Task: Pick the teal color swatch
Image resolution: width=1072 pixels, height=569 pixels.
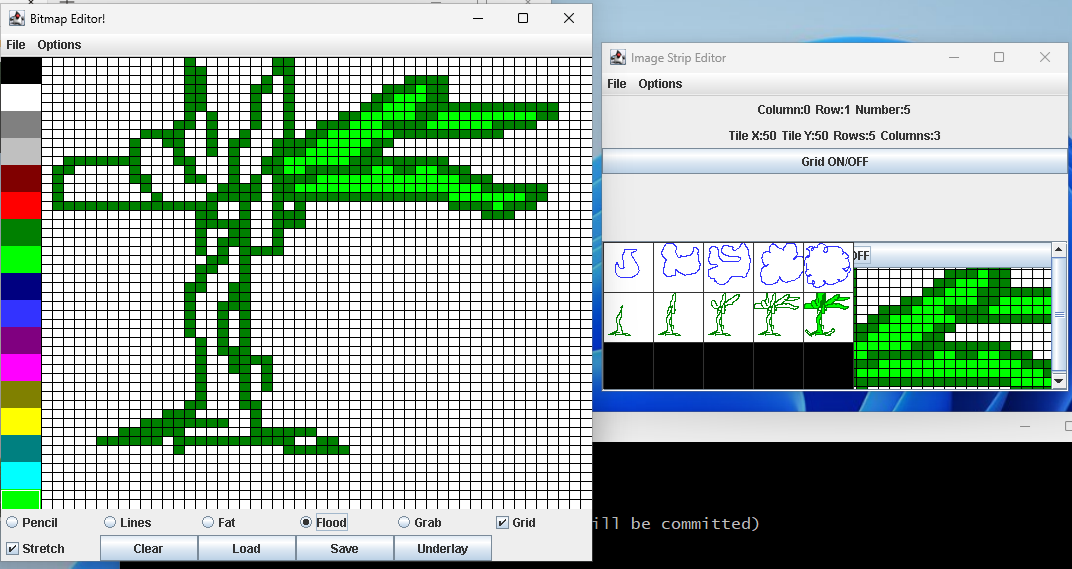Action: pos(21,449)
